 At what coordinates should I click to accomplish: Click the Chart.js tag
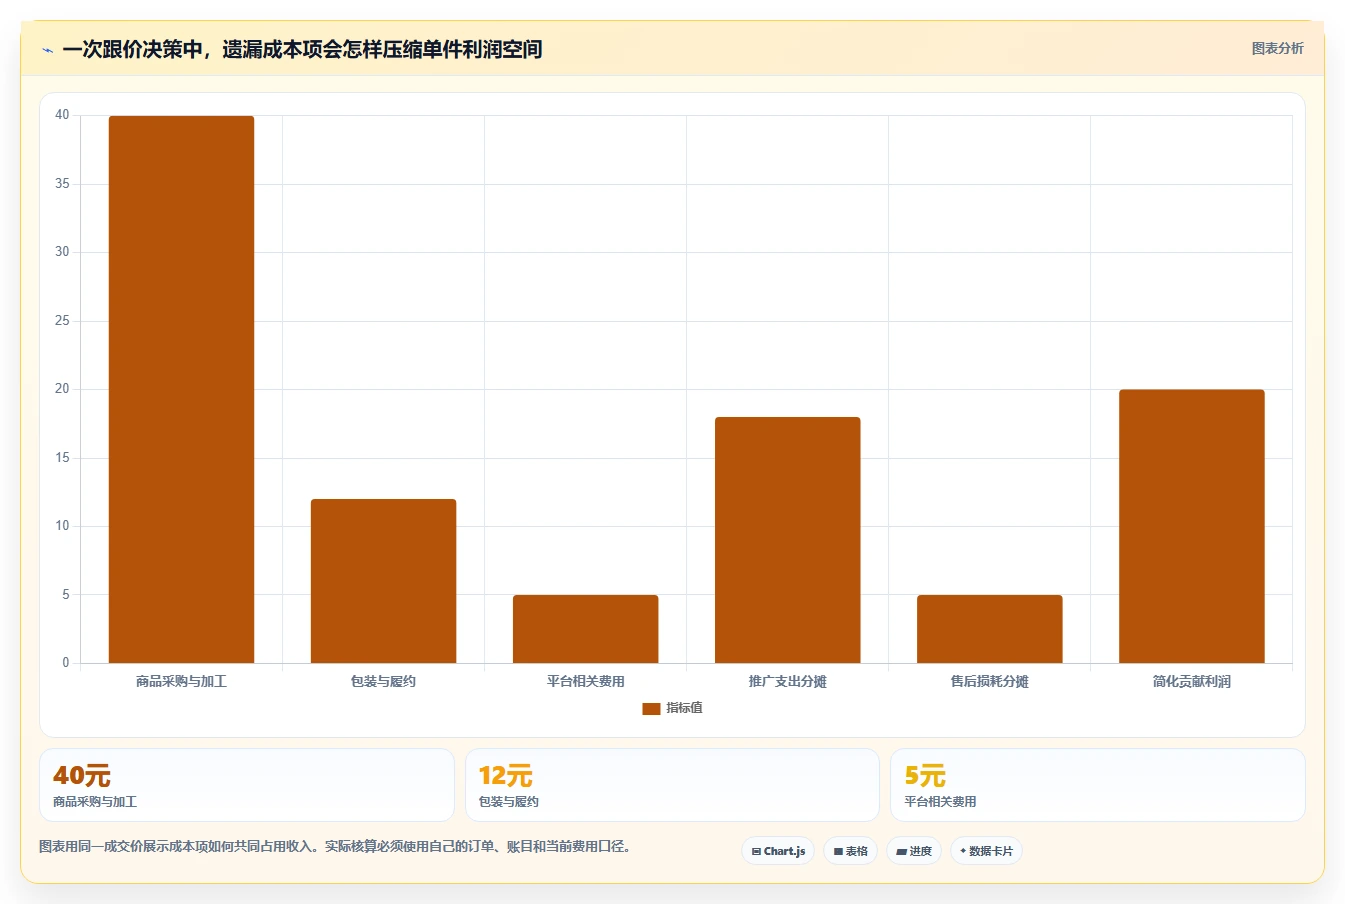coord(778,851)
